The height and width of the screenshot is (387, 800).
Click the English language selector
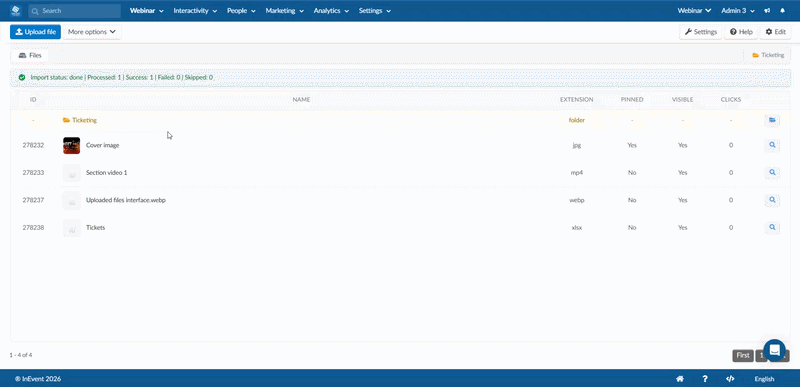tap(764, 379)
